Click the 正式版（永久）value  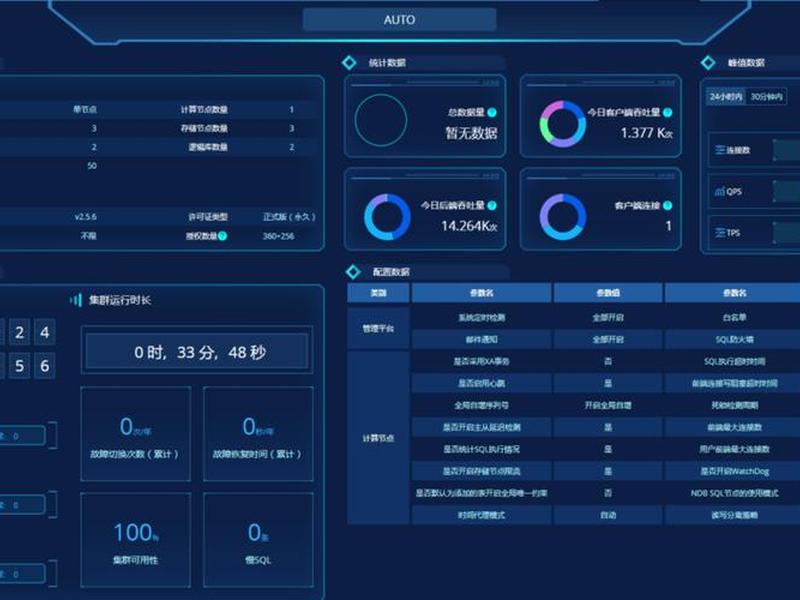tap(289, 217)
